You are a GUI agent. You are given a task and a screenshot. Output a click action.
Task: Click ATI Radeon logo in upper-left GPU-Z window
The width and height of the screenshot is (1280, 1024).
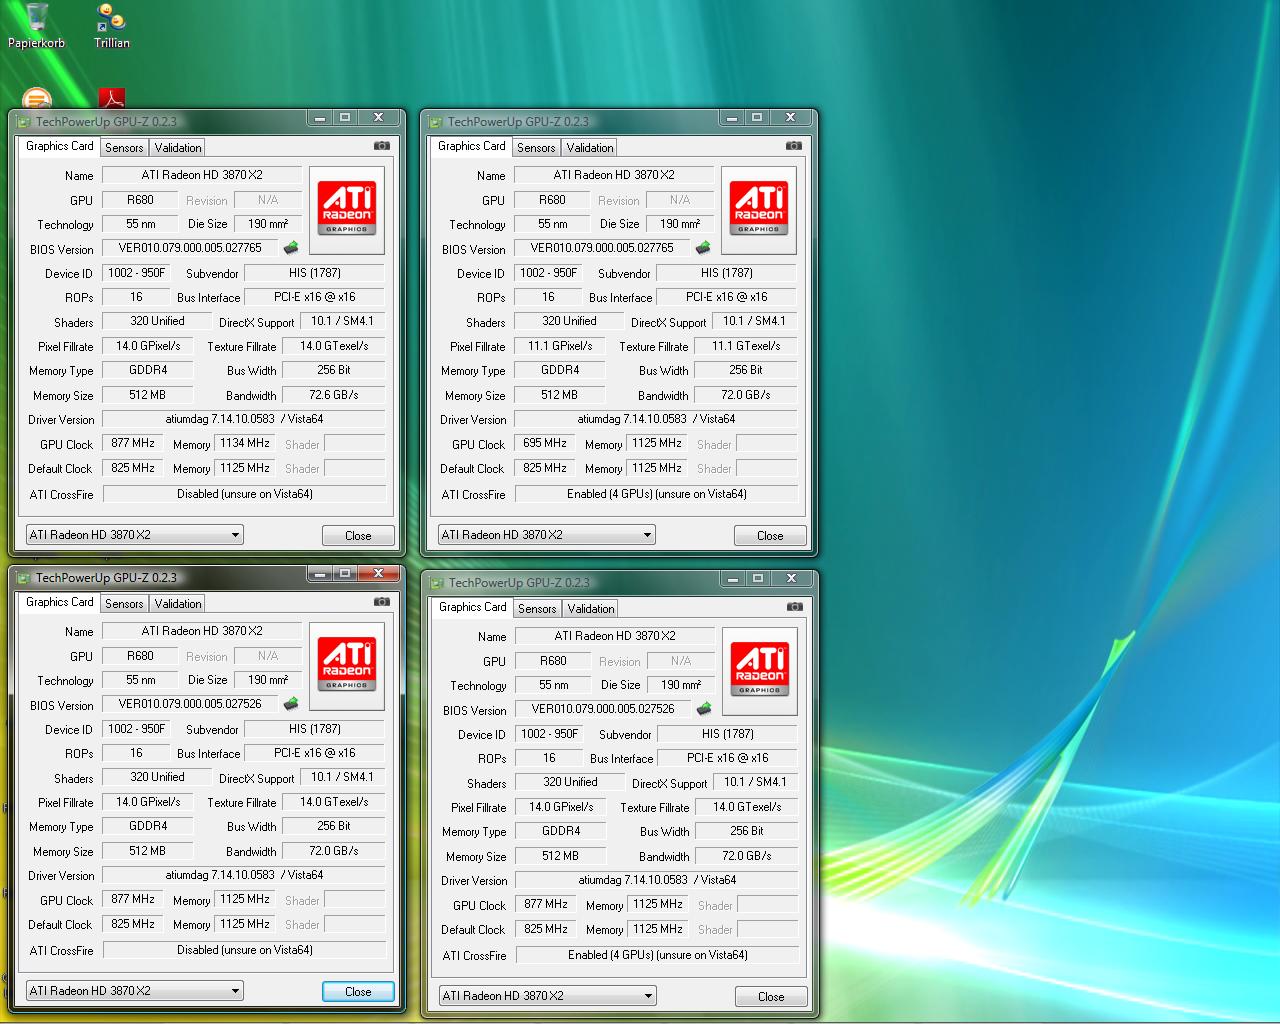(347, 209)
